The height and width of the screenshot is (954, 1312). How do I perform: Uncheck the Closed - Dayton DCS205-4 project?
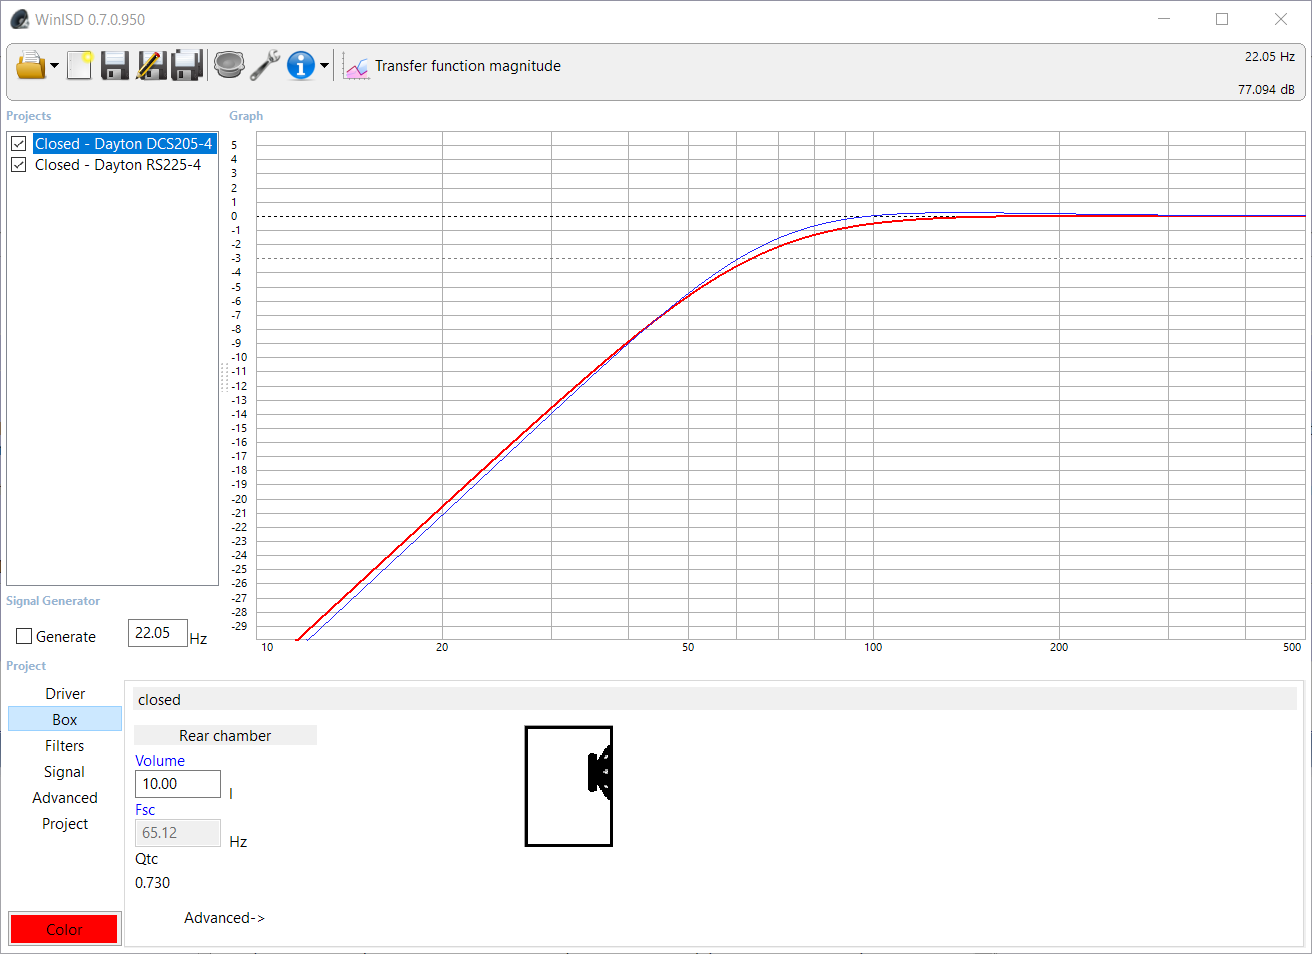(x=19, y=144)
